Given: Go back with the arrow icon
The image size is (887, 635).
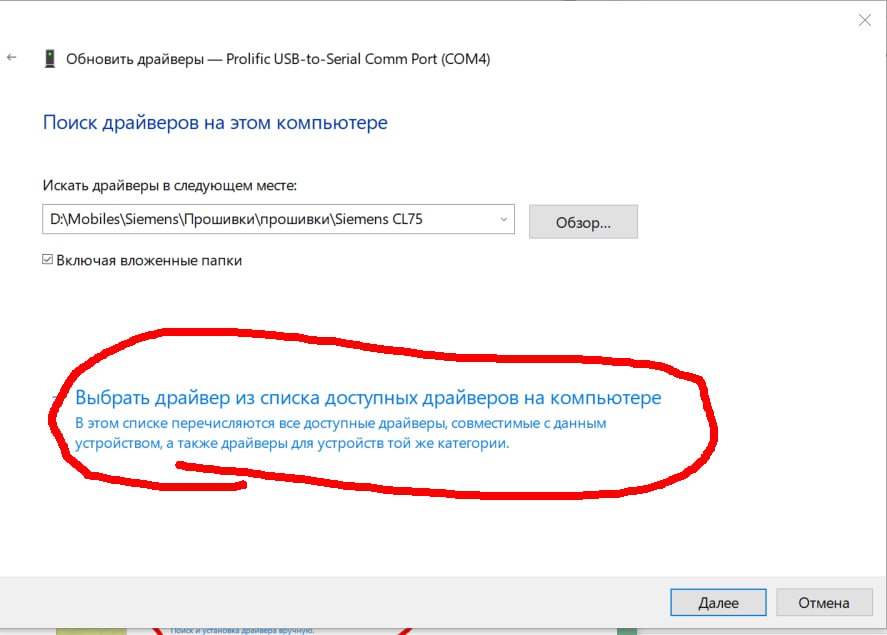Looking at the screenshot, I should coord(11,57).
